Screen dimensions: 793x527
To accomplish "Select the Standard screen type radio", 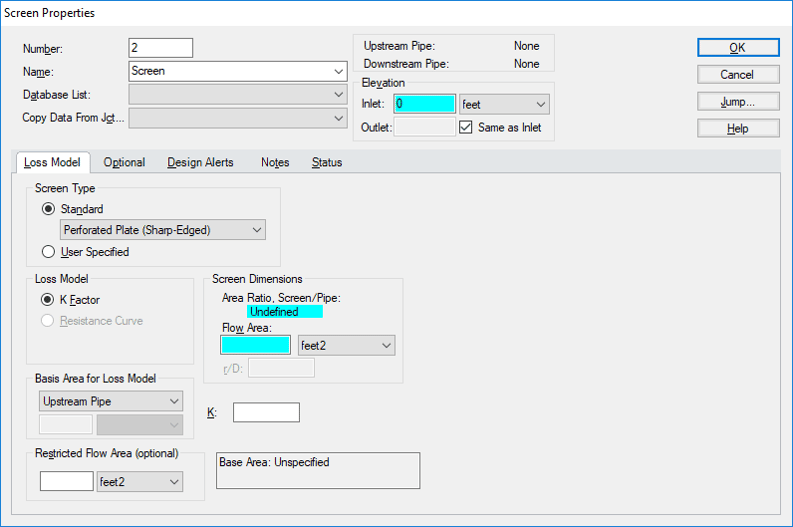I will click(x=49, y=209).
